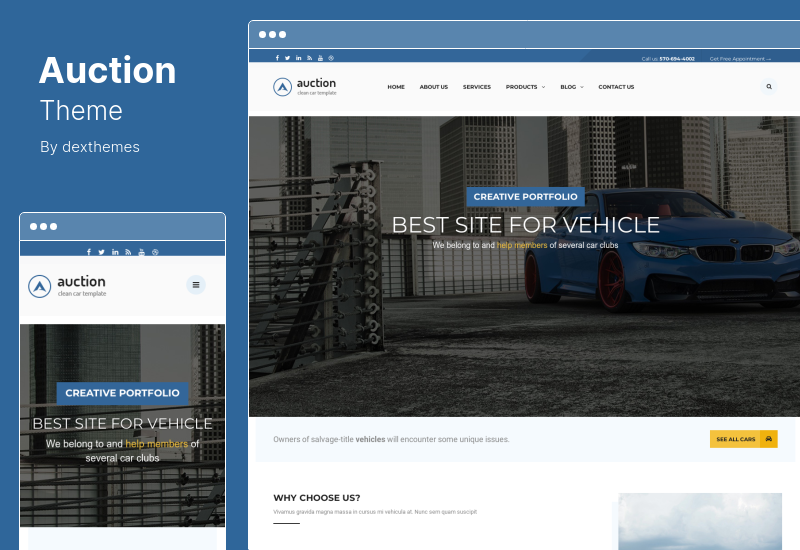Click cloudy sky thumbnail beside Why Choose Us
The image size is (800, 550).
click(x=700, y=521)
